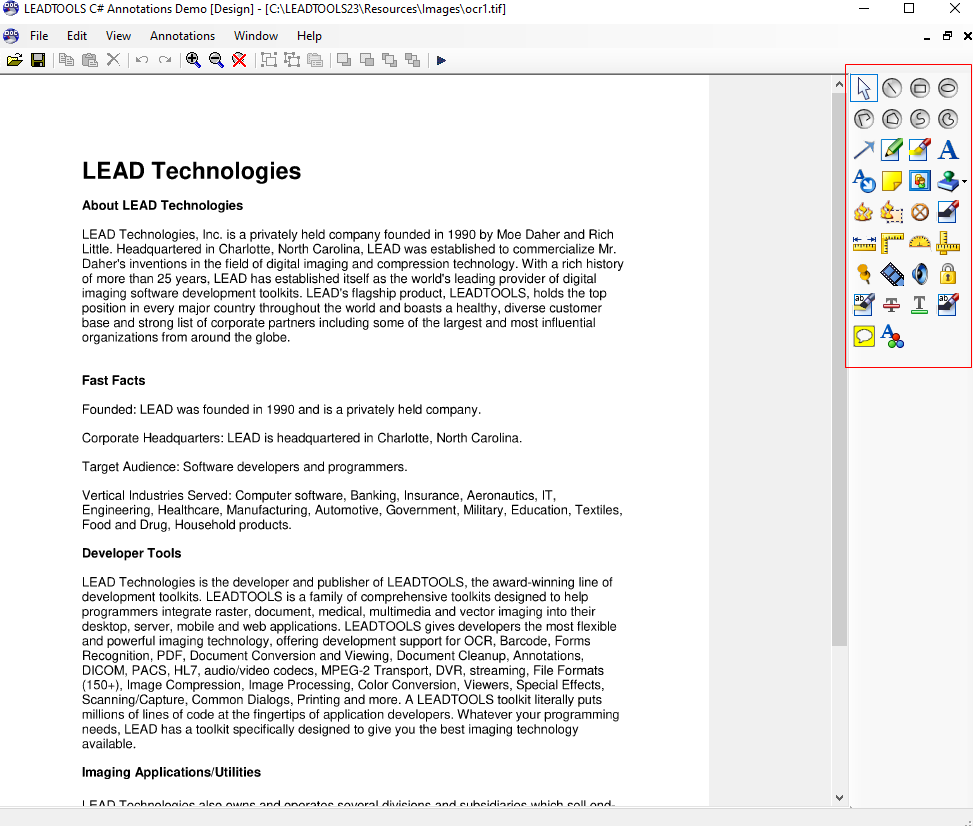Open the document icon in menu bar
973x826 pixels.
click(11, 36)
